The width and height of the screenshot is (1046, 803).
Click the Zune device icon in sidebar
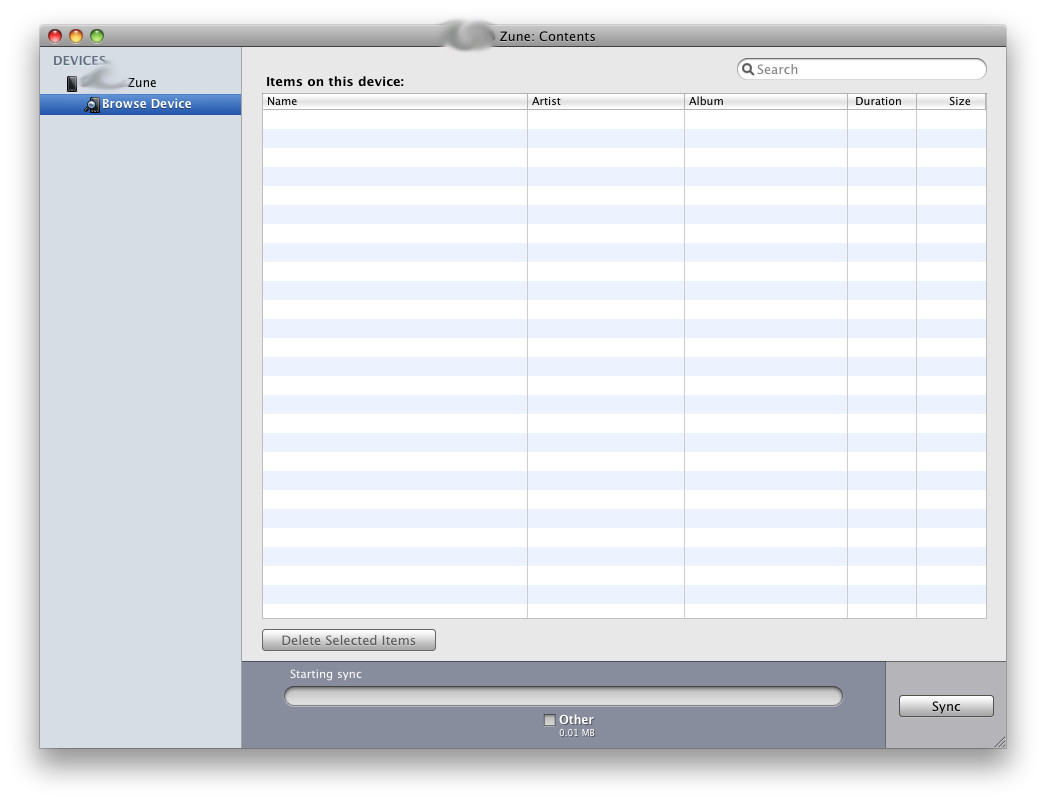[x=72, y=83]
